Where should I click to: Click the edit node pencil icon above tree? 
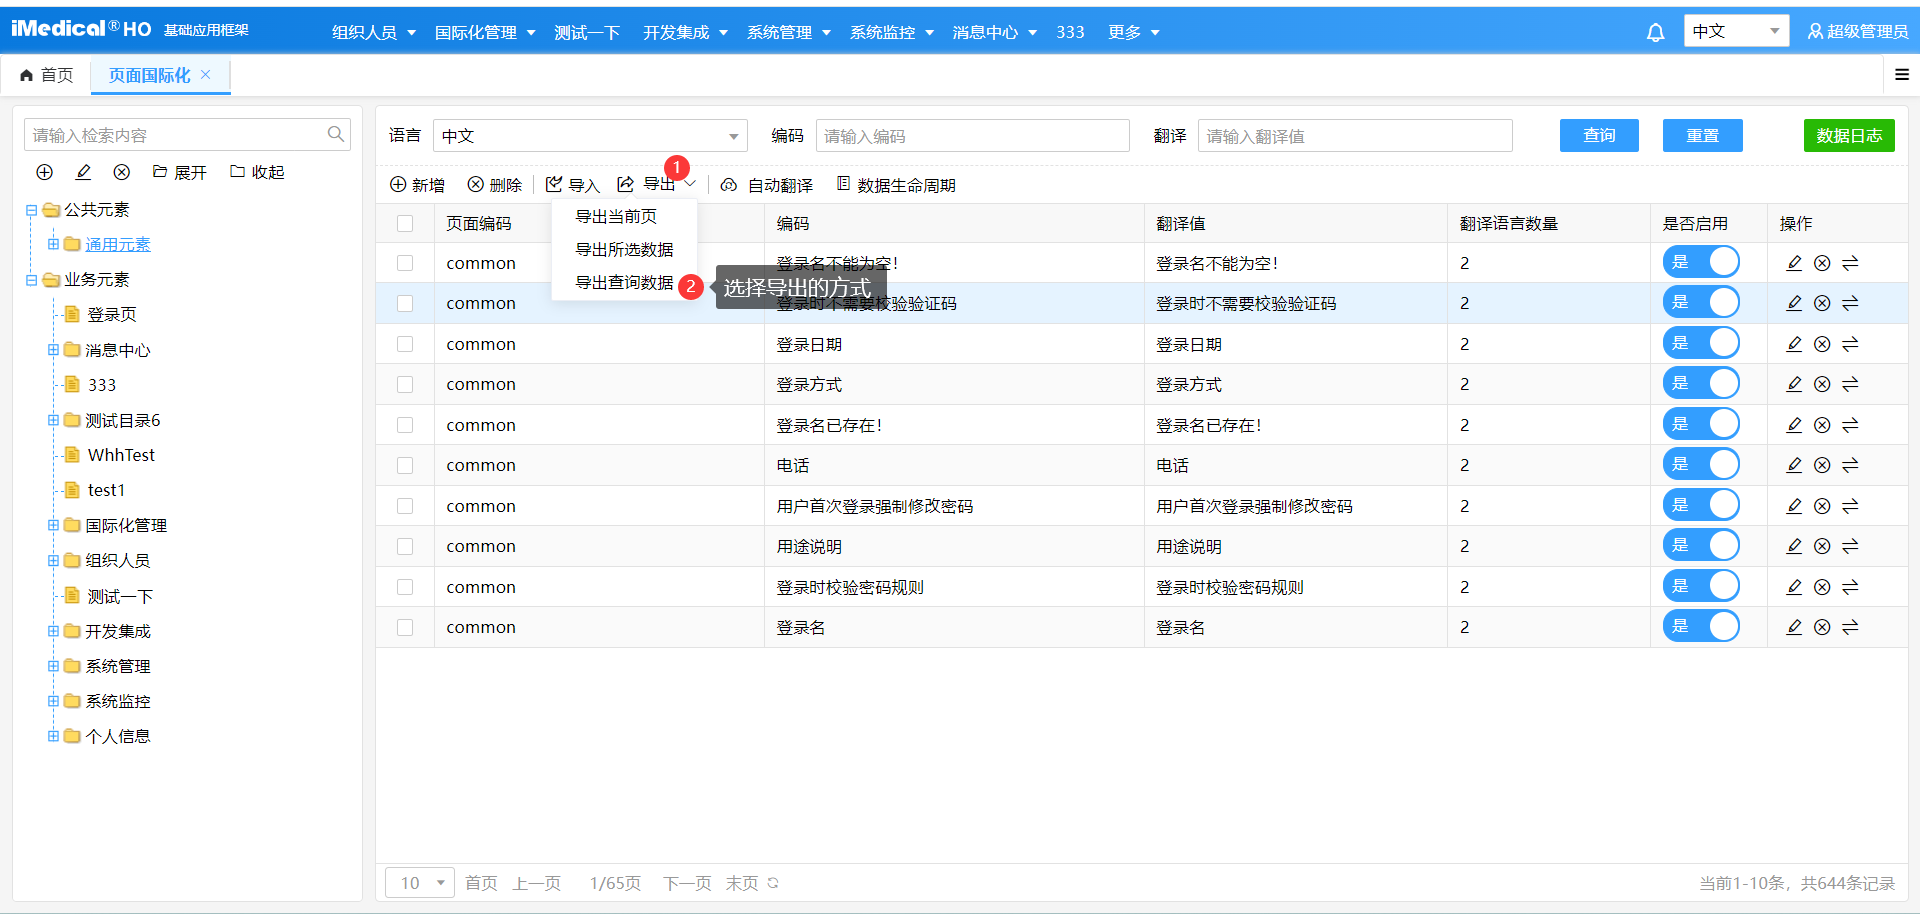[x=83, y=172]
